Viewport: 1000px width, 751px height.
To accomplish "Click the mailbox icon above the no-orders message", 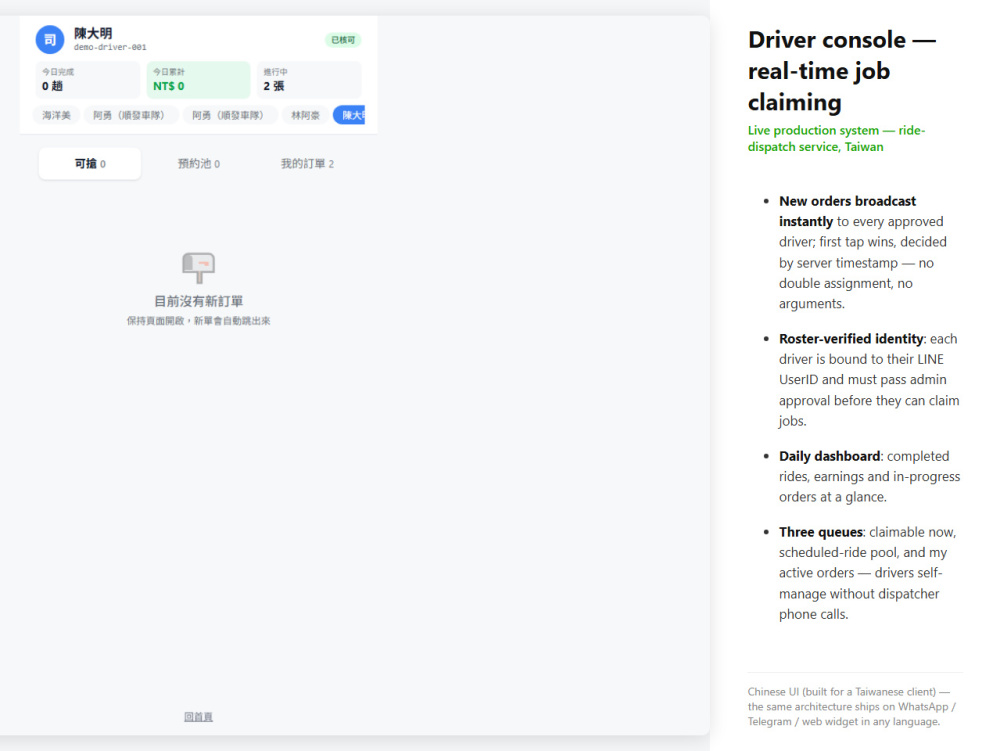I will [198, 267].
